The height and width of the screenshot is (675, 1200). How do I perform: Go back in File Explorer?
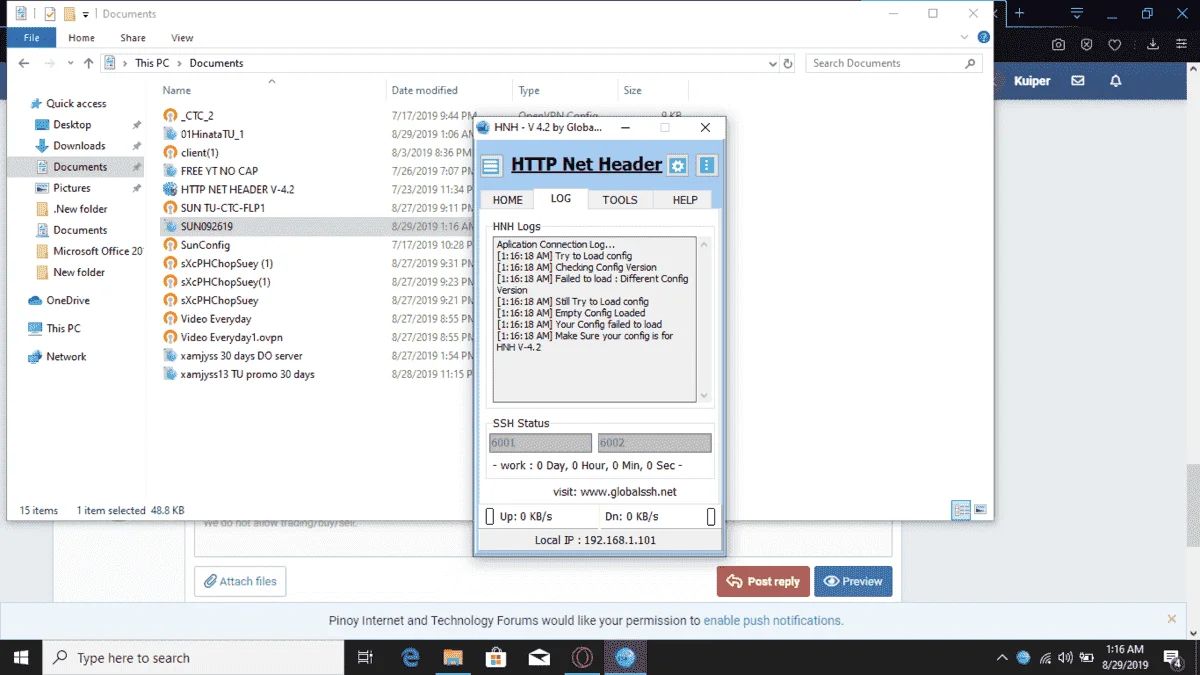[x=24, y=63]
